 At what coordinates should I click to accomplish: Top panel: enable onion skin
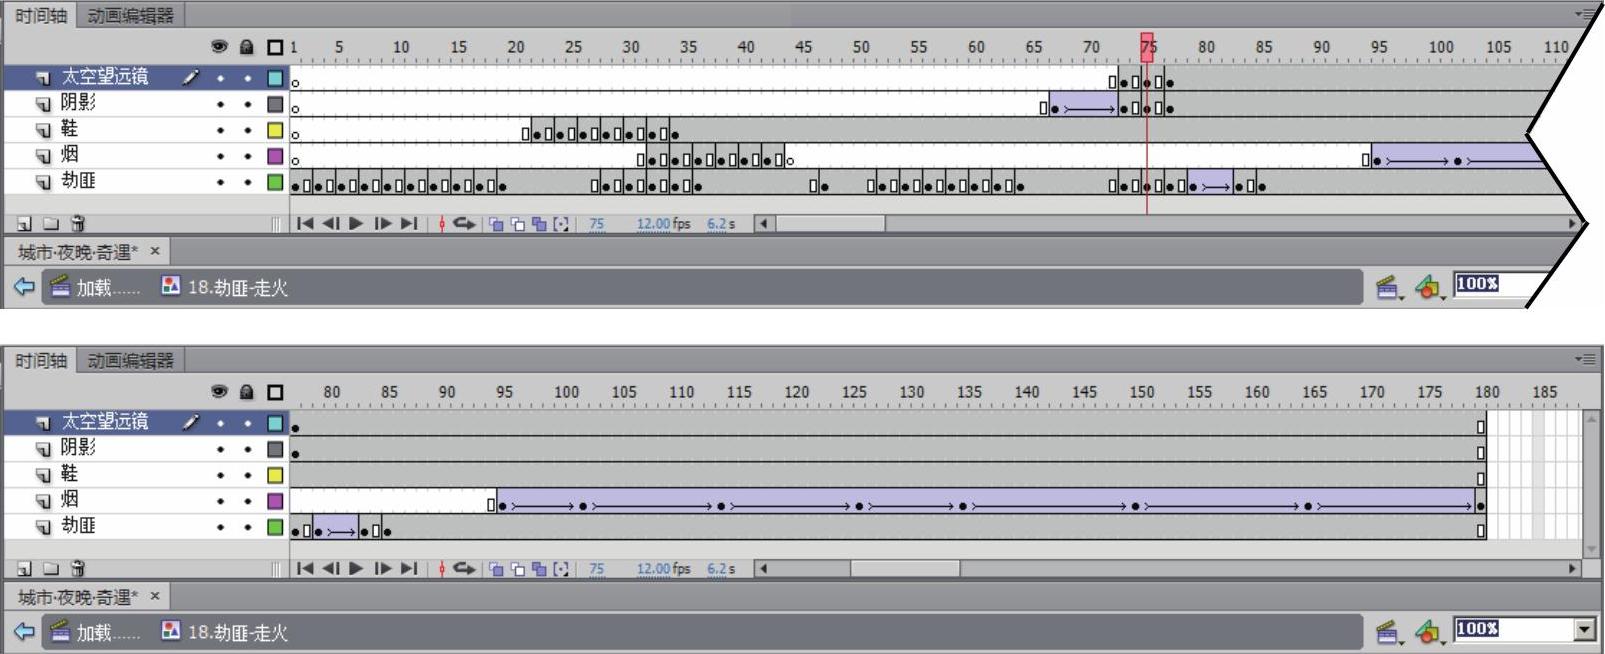[x=496, y=224]
